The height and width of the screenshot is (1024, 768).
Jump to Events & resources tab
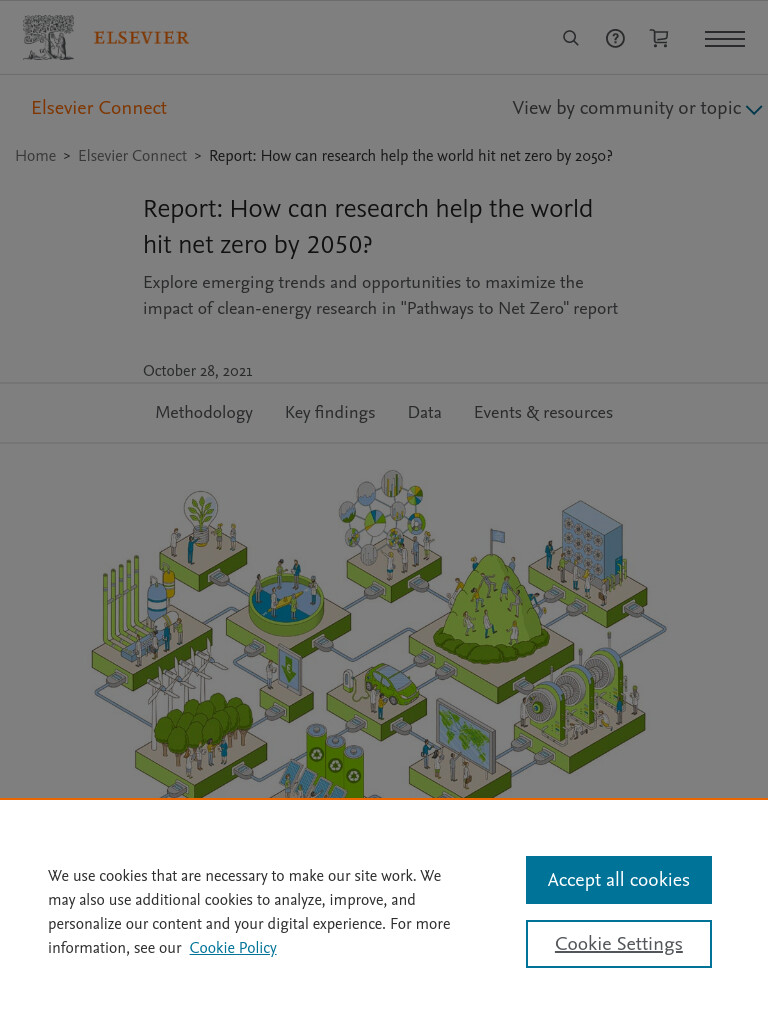pos(543,413)
